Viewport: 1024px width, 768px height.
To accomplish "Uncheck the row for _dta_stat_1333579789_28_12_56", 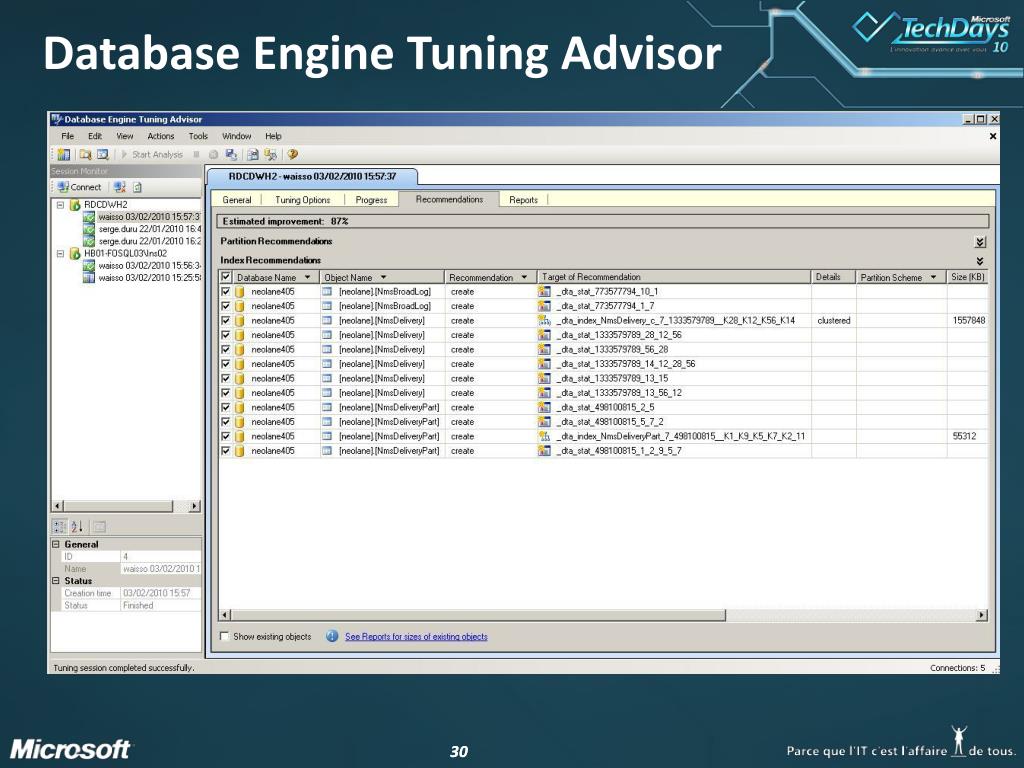I will [x=226, y=335].
